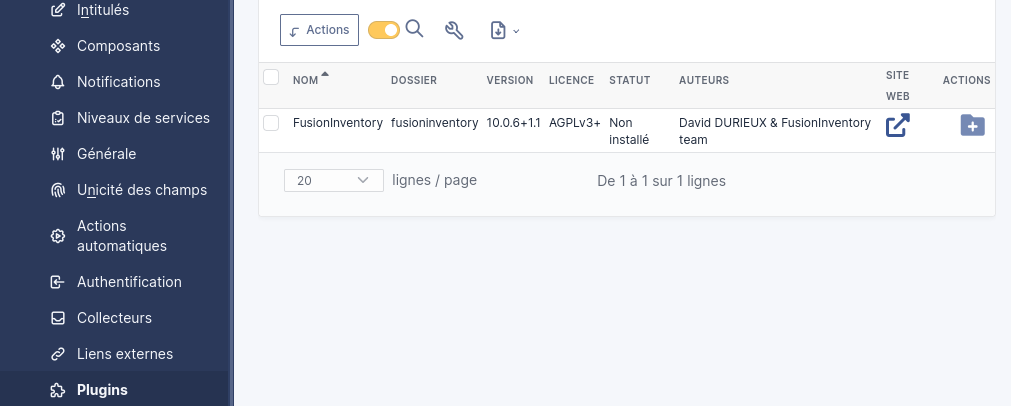Image resolution: width=1011 pixels, height=406 pixels.
Task: Tick the FusionInventory row checkbox
Action: [271, 123]
